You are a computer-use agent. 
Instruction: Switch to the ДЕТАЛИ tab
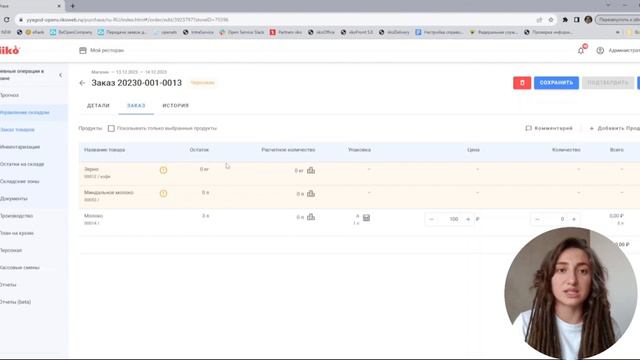pos(98,106)
